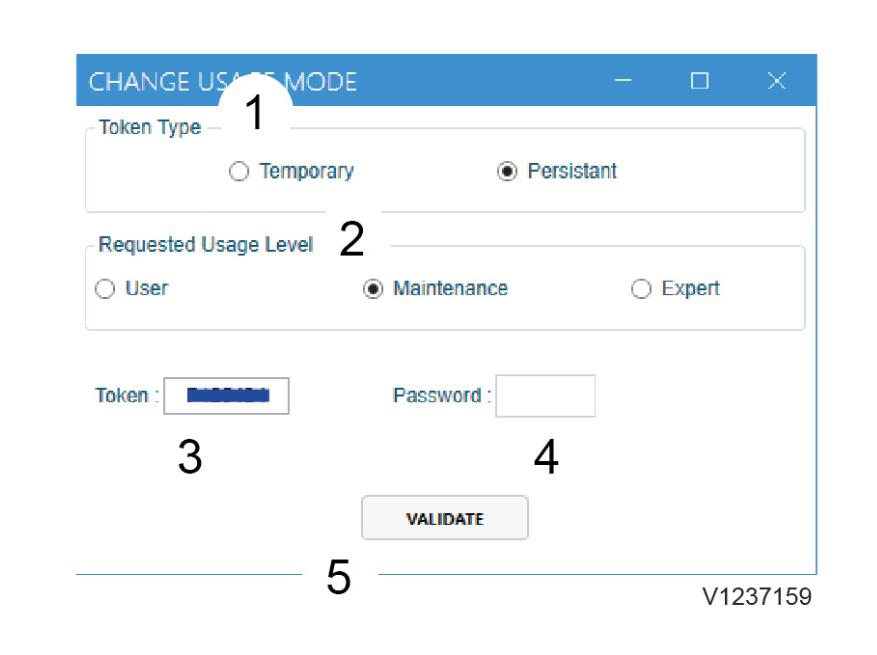Viewport: 877px width, 655px height.
Task: Click callout number 3 below the Token field
Action: 190,456
